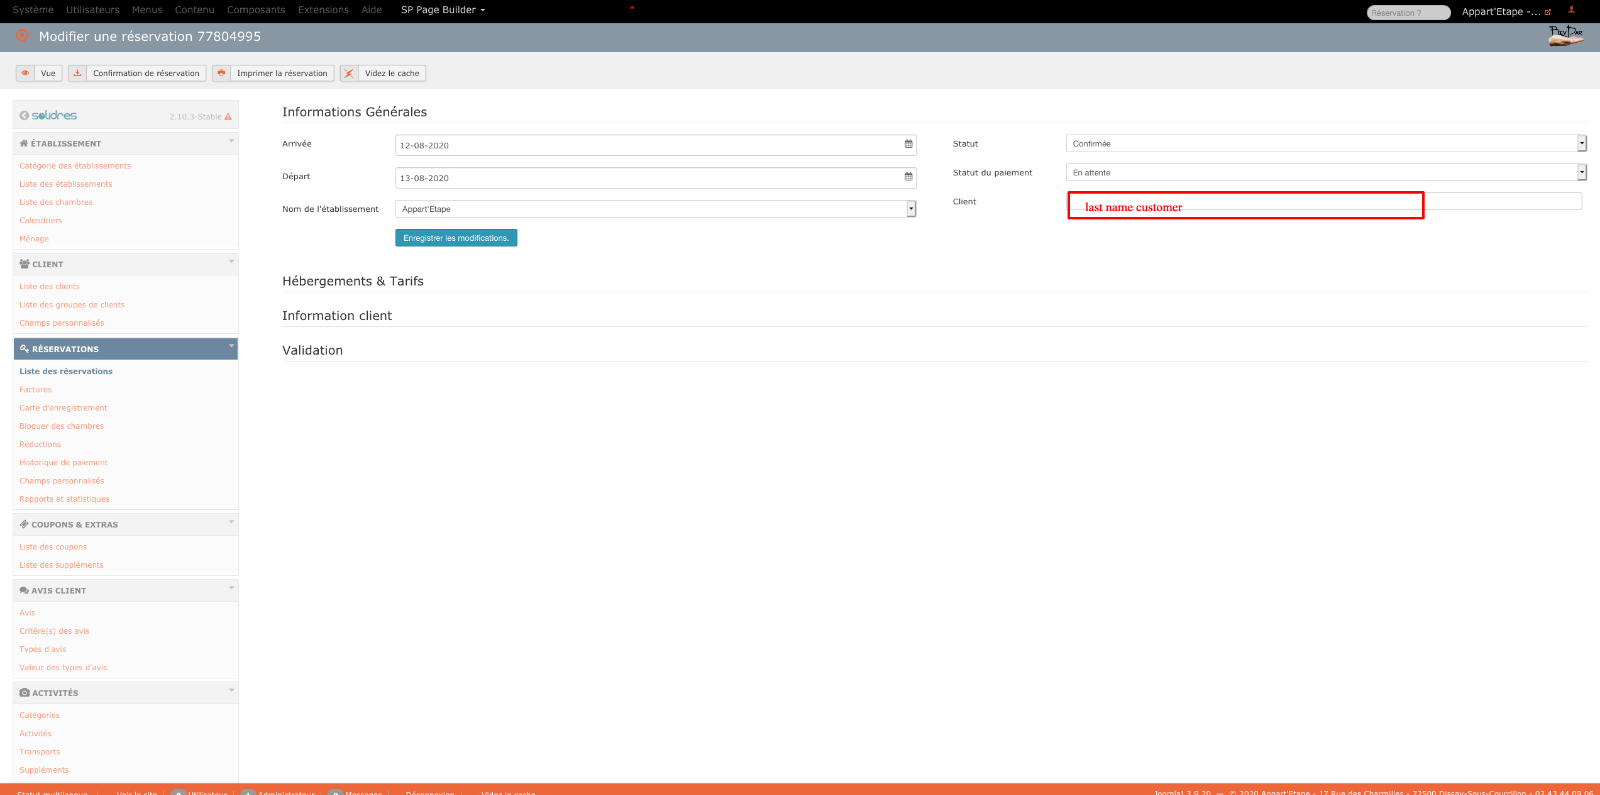Viewport: 1600px width, 795px height.
Task: Click the download icon for Confirmation de réservation
Action: [x=77, y=73]
